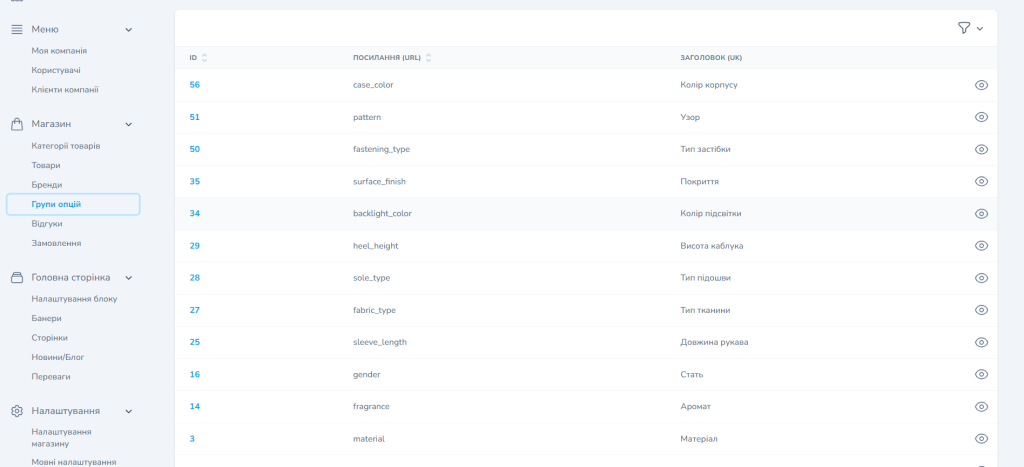Click eye icon in fastening_type row
This screenshot has height=467, width=1024.
981,149
